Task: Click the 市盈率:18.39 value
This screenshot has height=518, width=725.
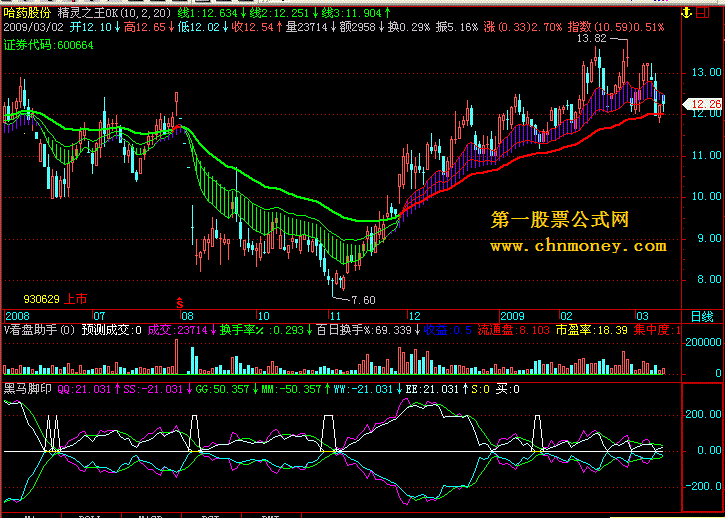Action: pos(591,330)
